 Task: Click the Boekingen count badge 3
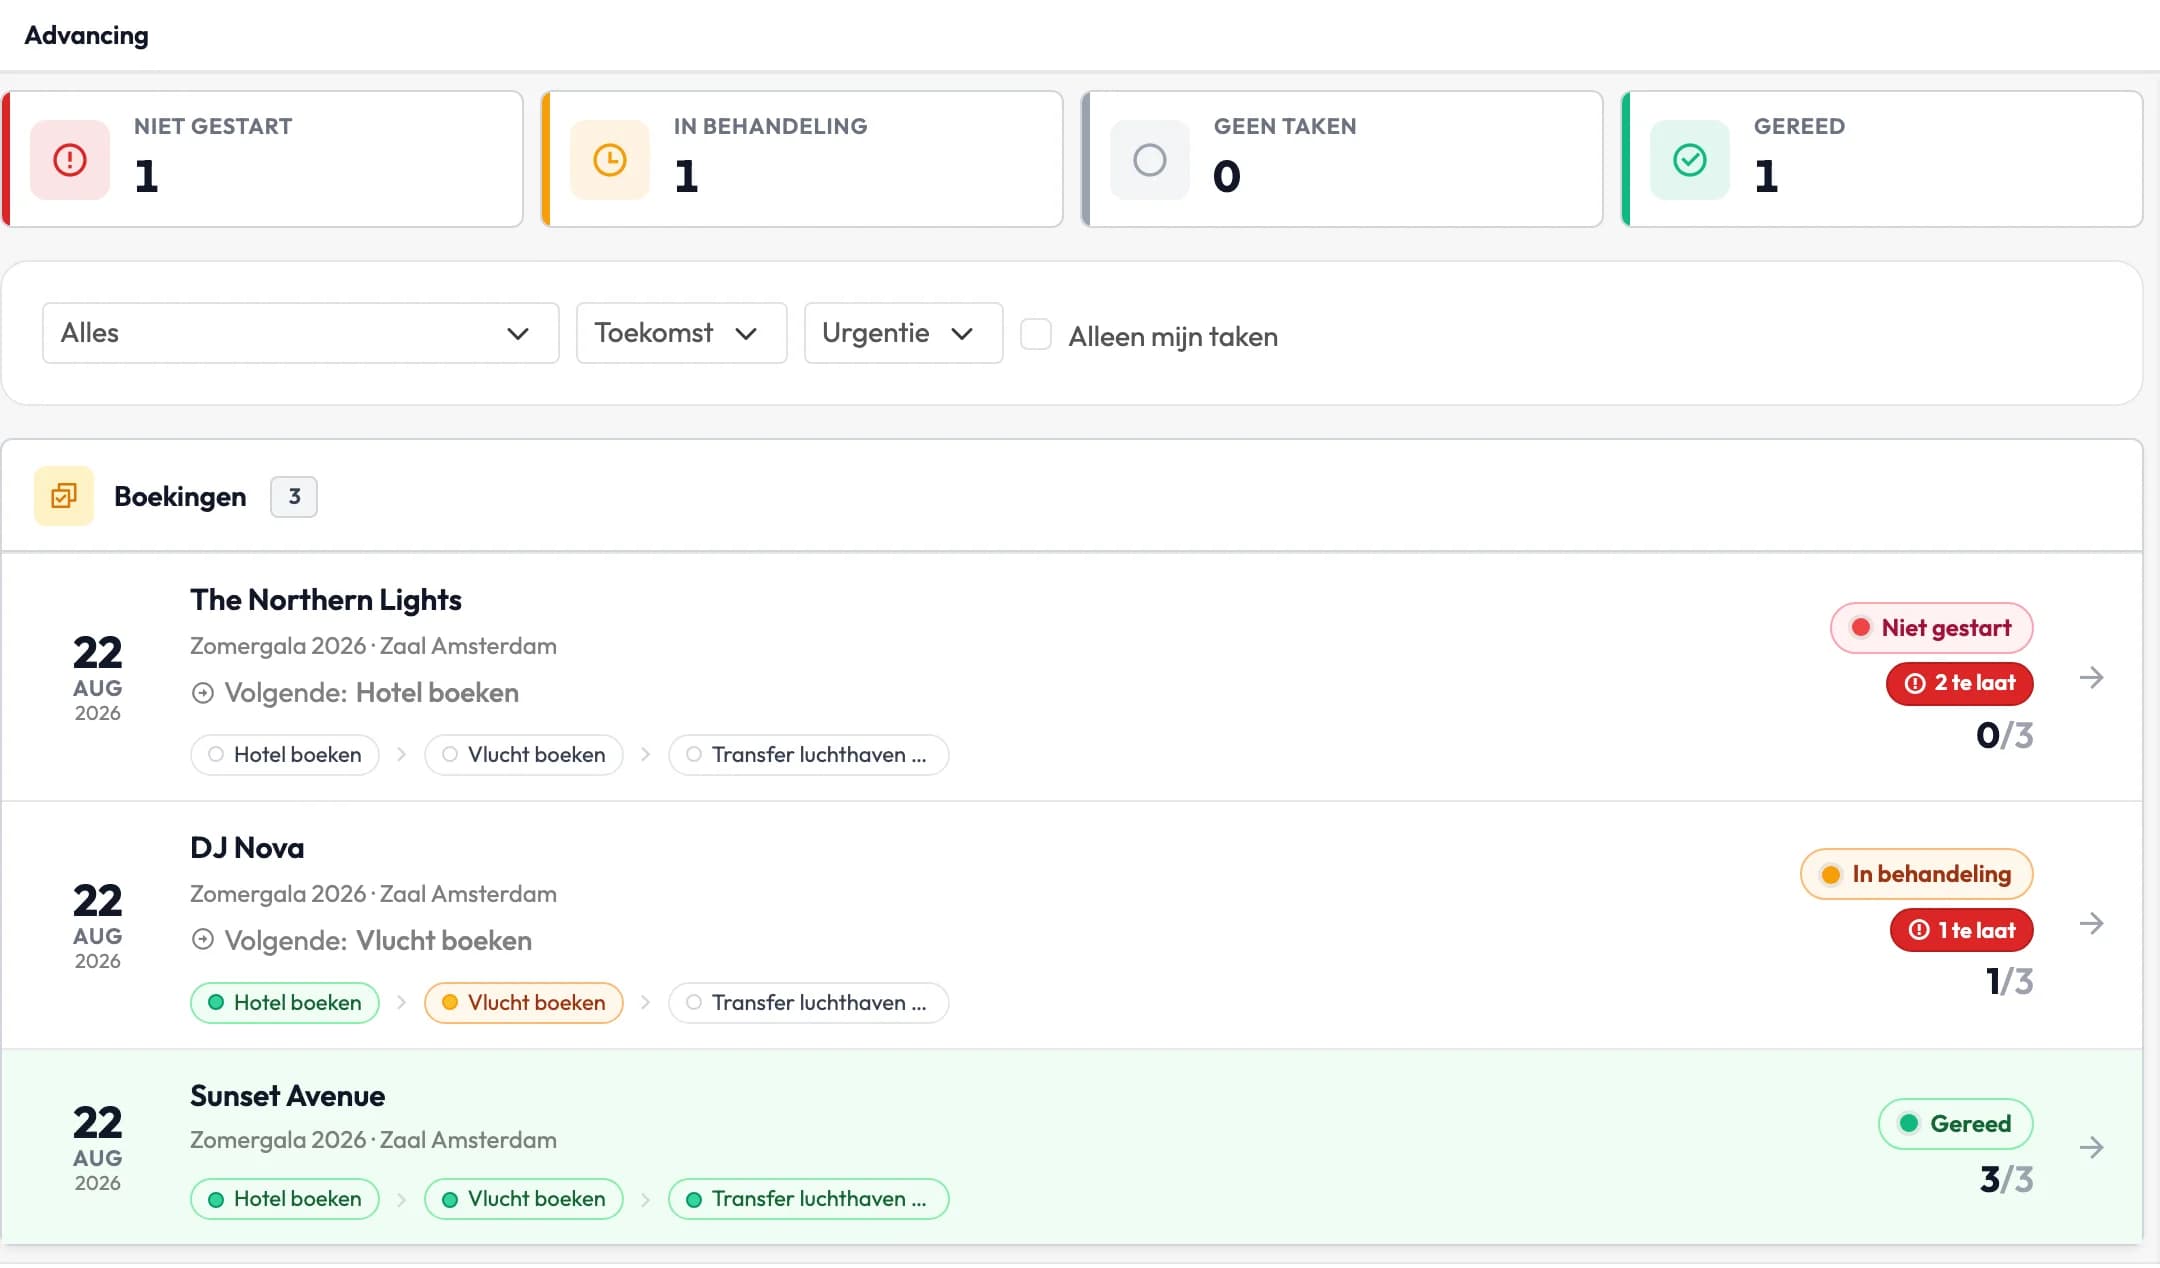point(294,497)
